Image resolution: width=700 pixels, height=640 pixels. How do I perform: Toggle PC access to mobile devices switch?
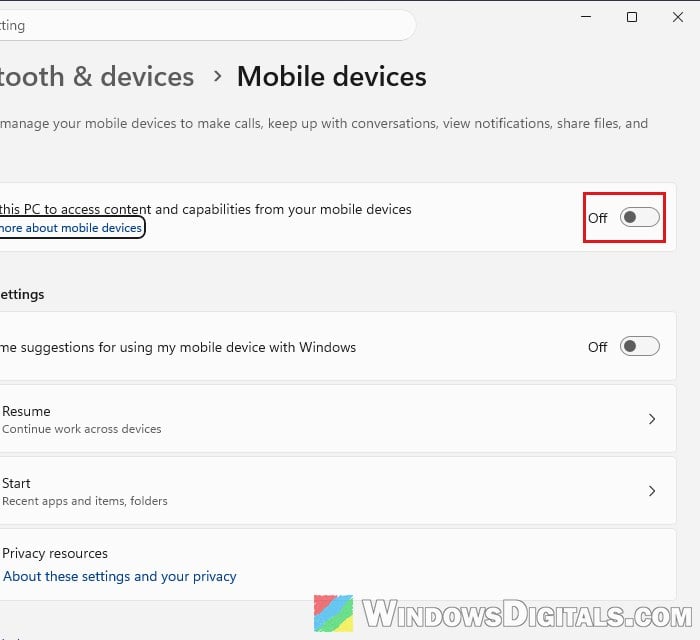(639, 217)
